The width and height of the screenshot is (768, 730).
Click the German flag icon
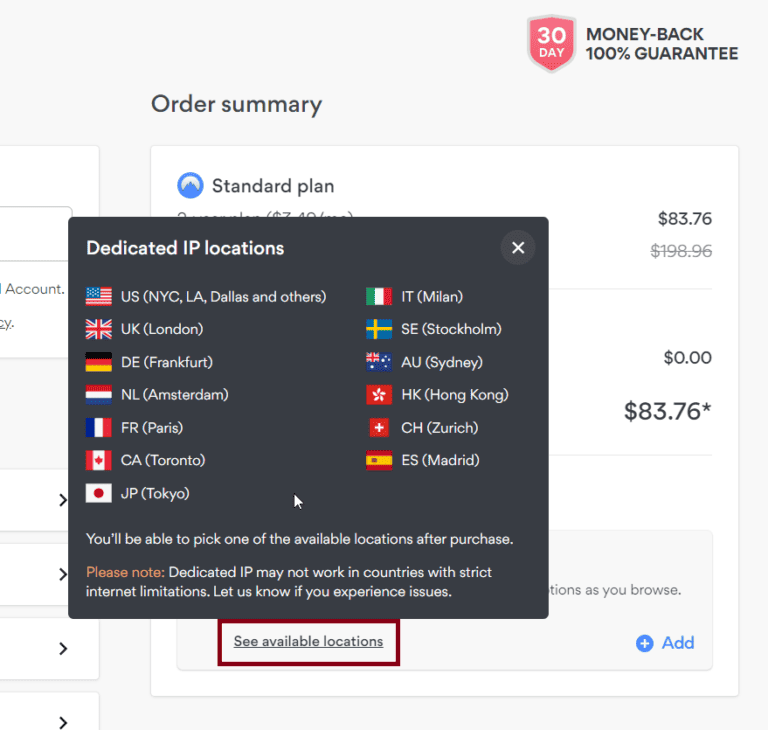pos(99,362)
